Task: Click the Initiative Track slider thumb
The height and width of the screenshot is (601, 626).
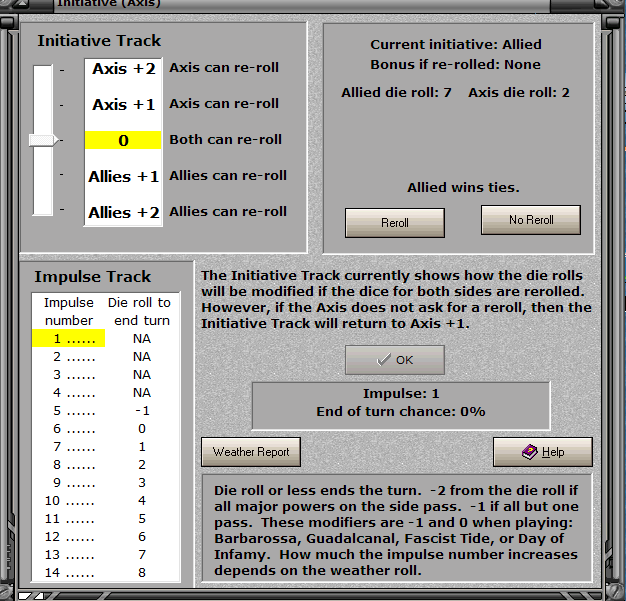Action: pyautogui.click(x=44, y=140)
